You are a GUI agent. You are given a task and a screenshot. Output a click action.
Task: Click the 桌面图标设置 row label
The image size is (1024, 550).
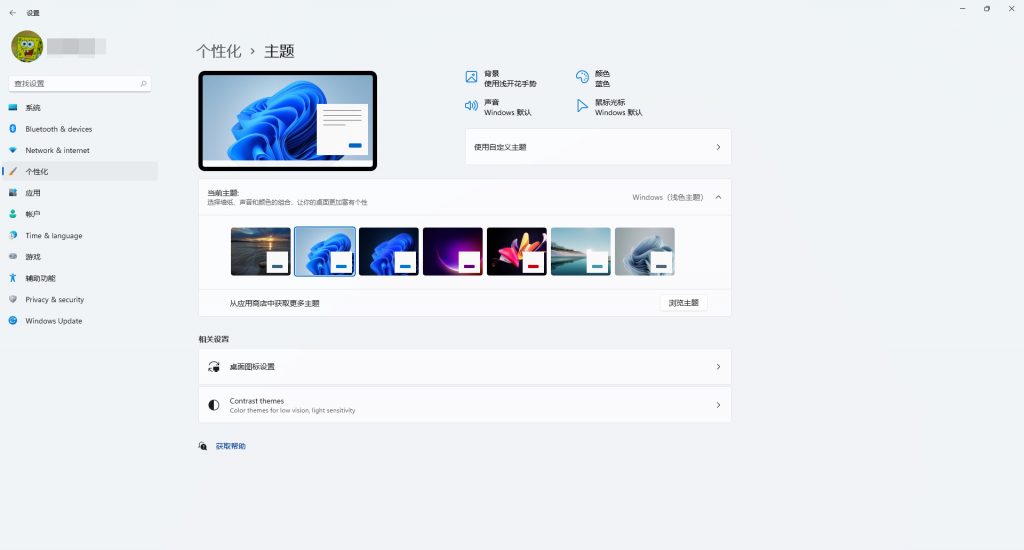point(252,366)
